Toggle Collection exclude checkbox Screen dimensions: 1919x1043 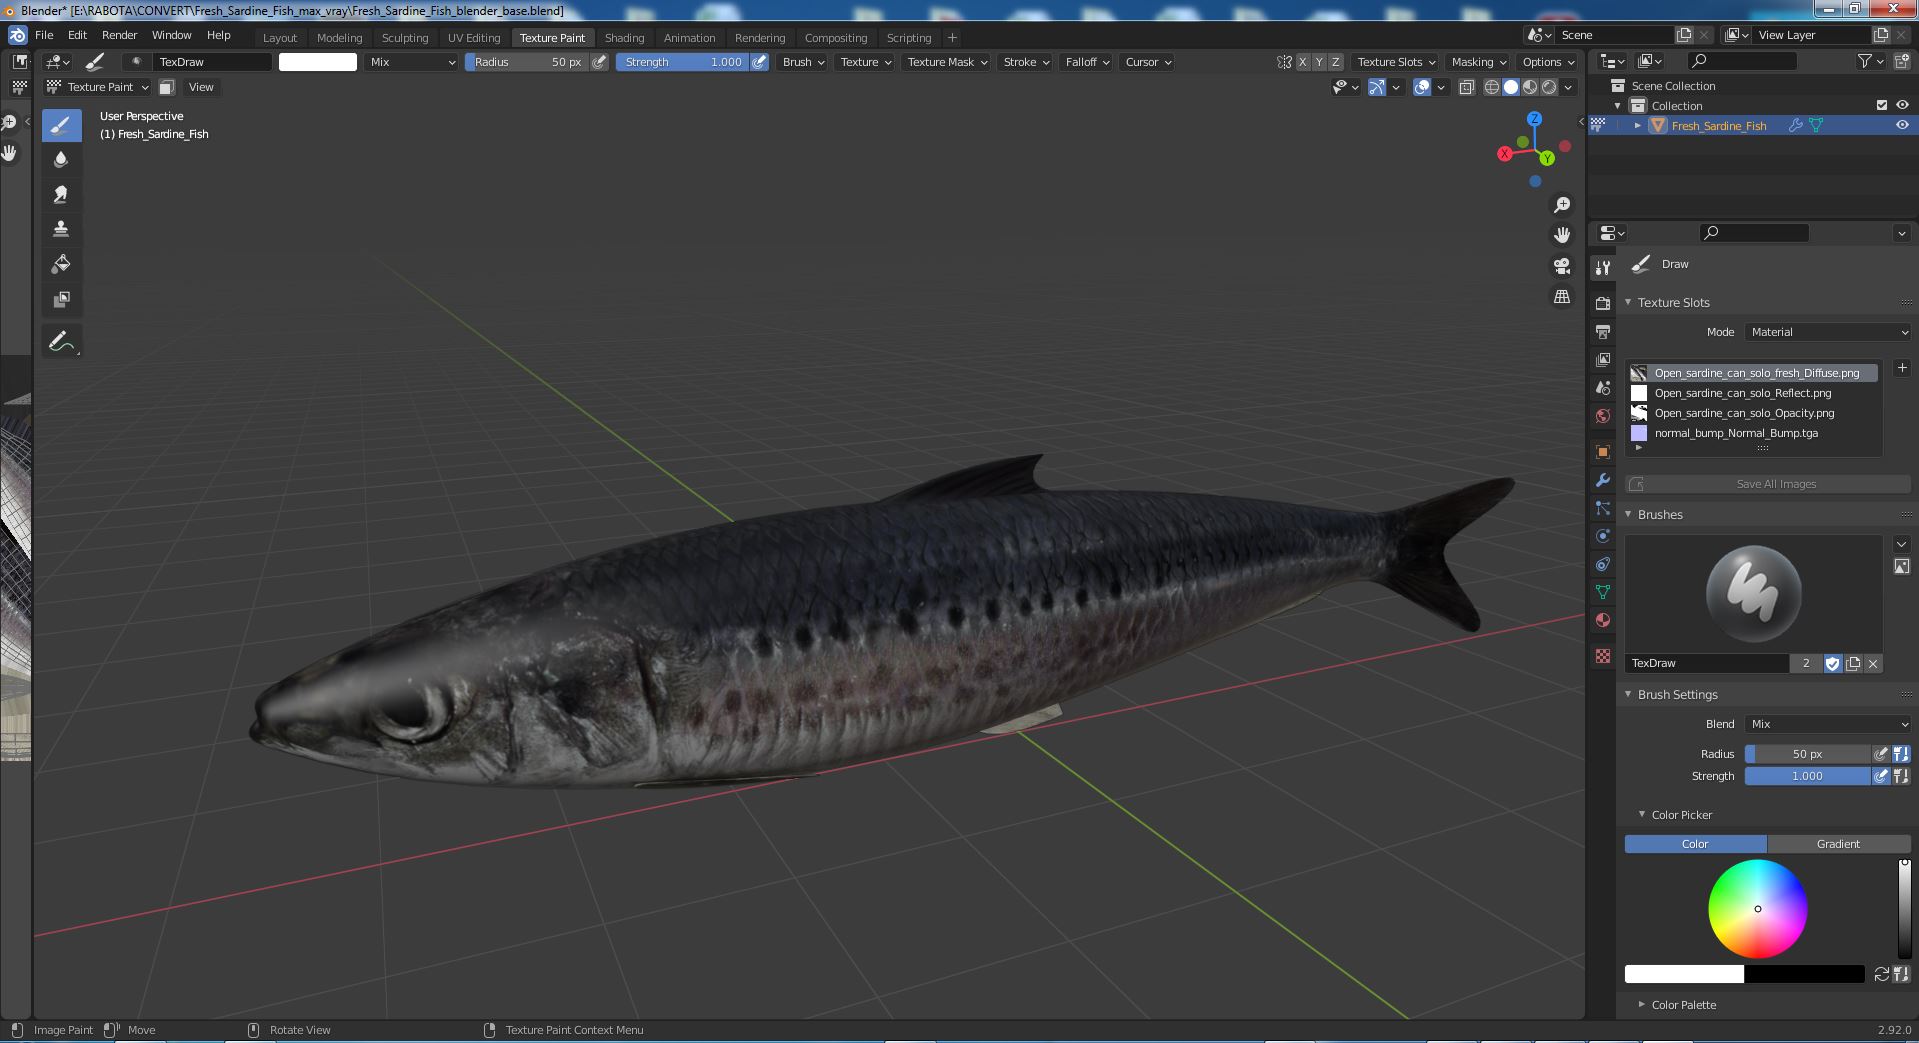click(1881, 105)
